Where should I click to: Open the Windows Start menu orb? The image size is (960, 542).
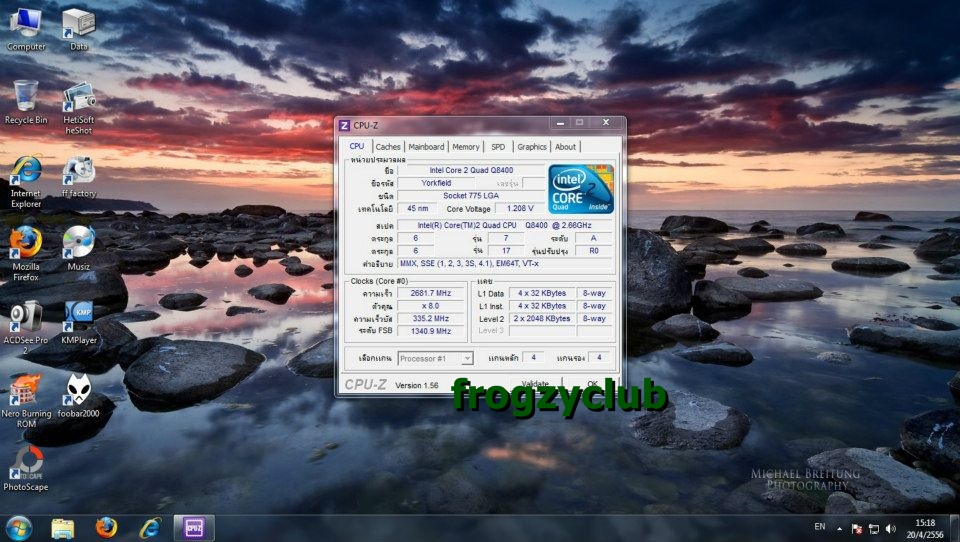pos(18,528)
